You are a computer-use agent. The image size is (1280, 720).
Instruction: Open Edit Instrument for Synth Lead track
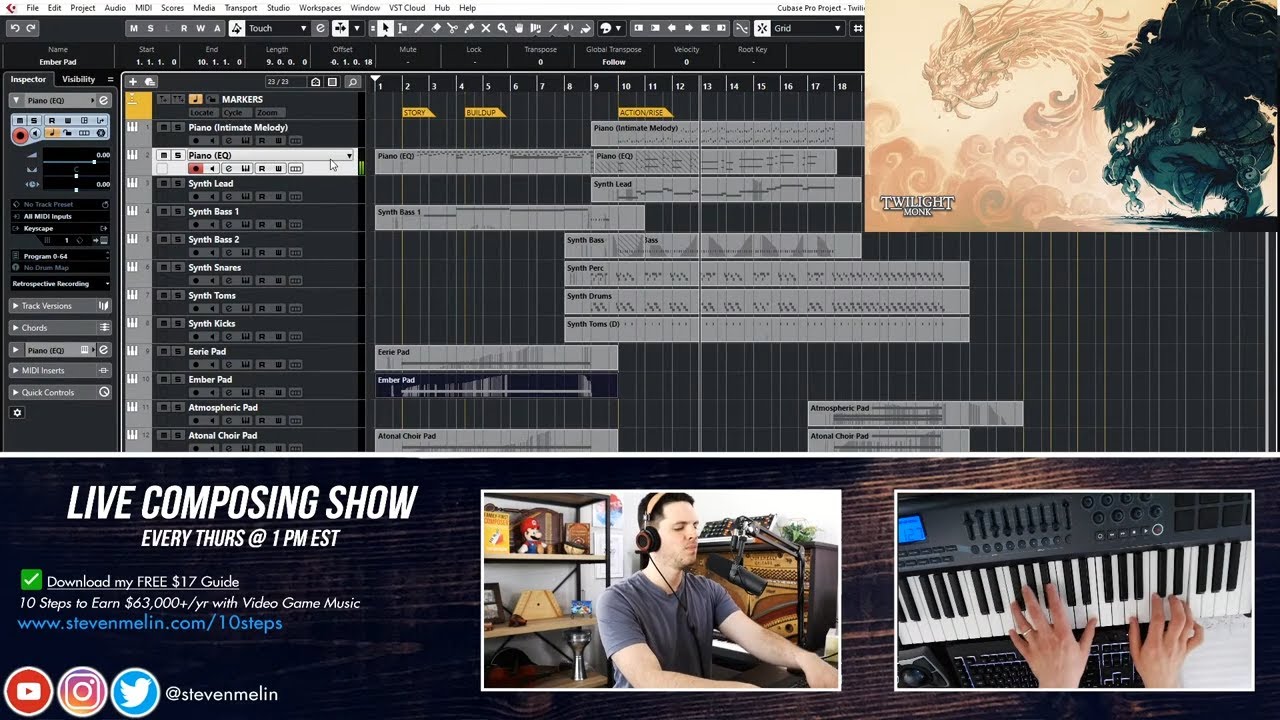245,196
